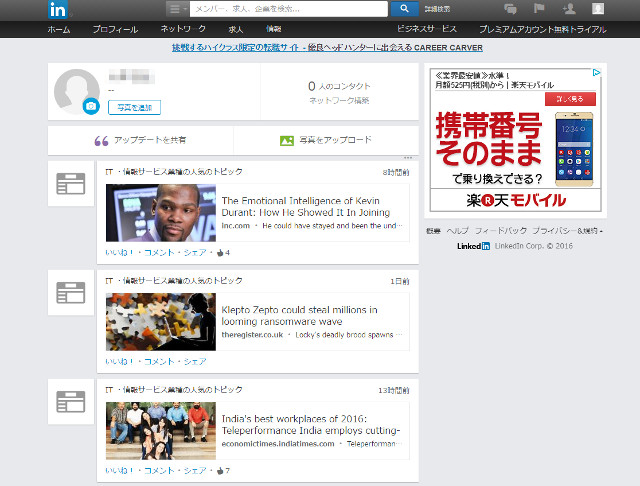Image resolution: width=640 pixels, height=486 pixels.
Task: Open the Klepto Zepto ransomware headline
Action: [299, 315]
